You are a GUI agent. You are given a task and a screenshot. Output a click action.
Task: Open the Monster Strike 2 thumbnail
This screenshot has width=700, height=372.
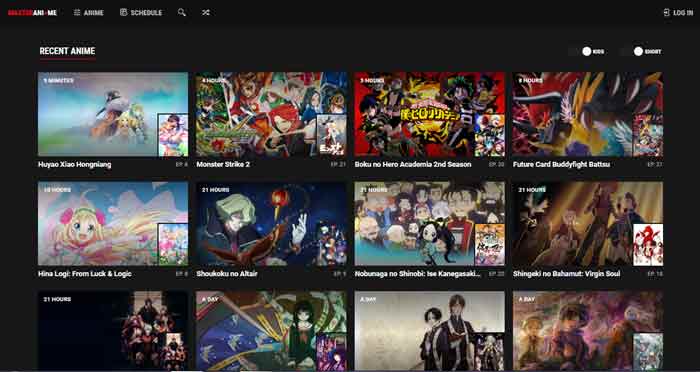271,114
